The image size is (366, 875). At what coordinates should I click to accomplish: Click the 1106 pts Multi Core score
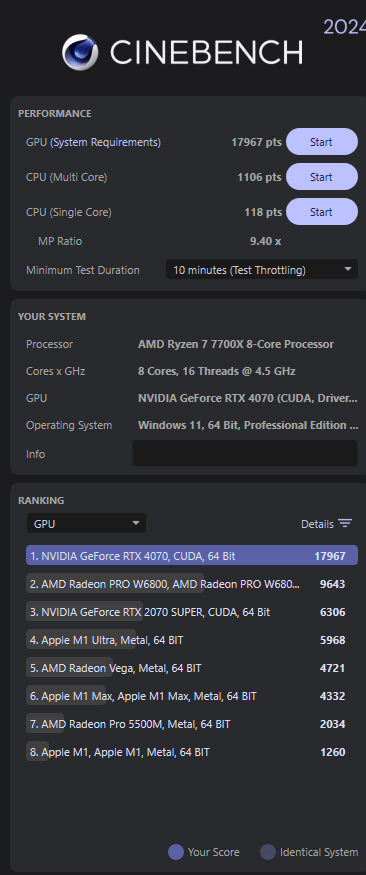point(259,177)
